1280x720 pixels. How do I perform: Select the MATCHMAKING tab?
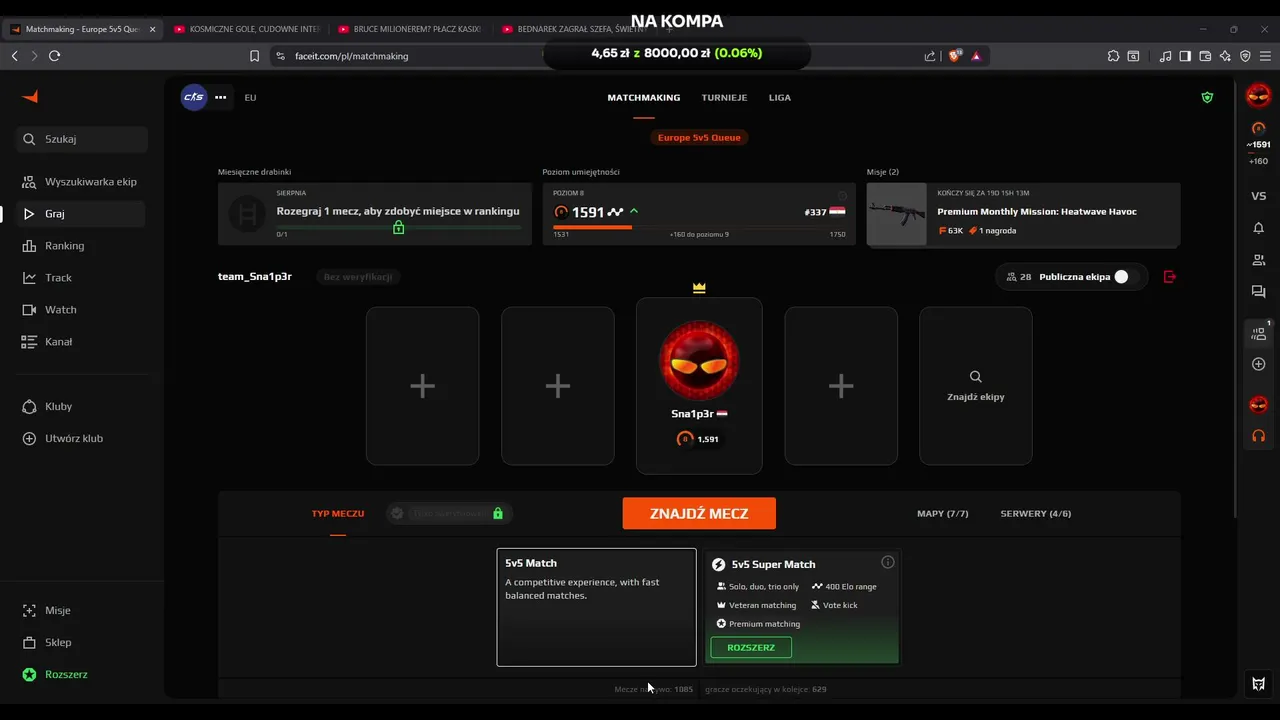coord(644,98)
